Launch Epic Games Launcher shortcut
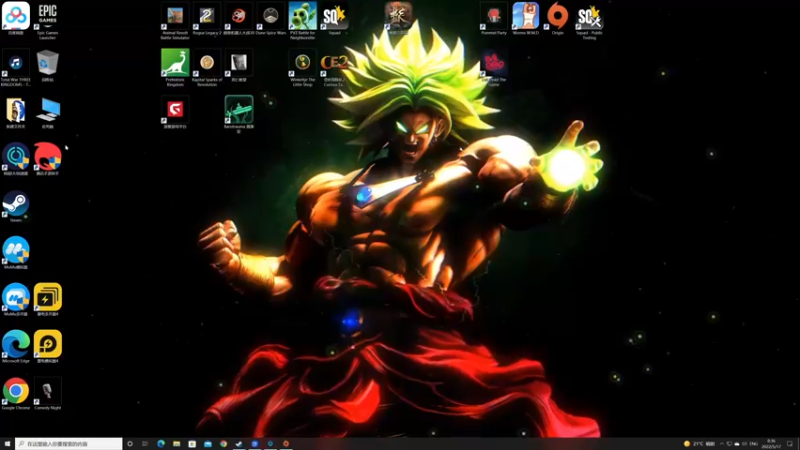Screen dimensions: 800x450 [47, 20]
